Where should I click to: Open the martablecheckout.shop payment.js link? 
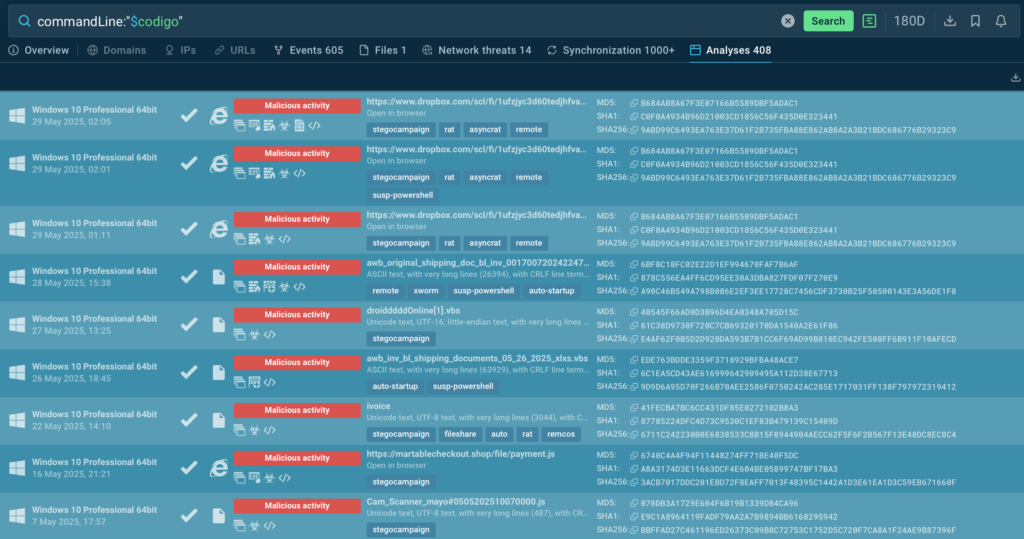pos(460,454)
